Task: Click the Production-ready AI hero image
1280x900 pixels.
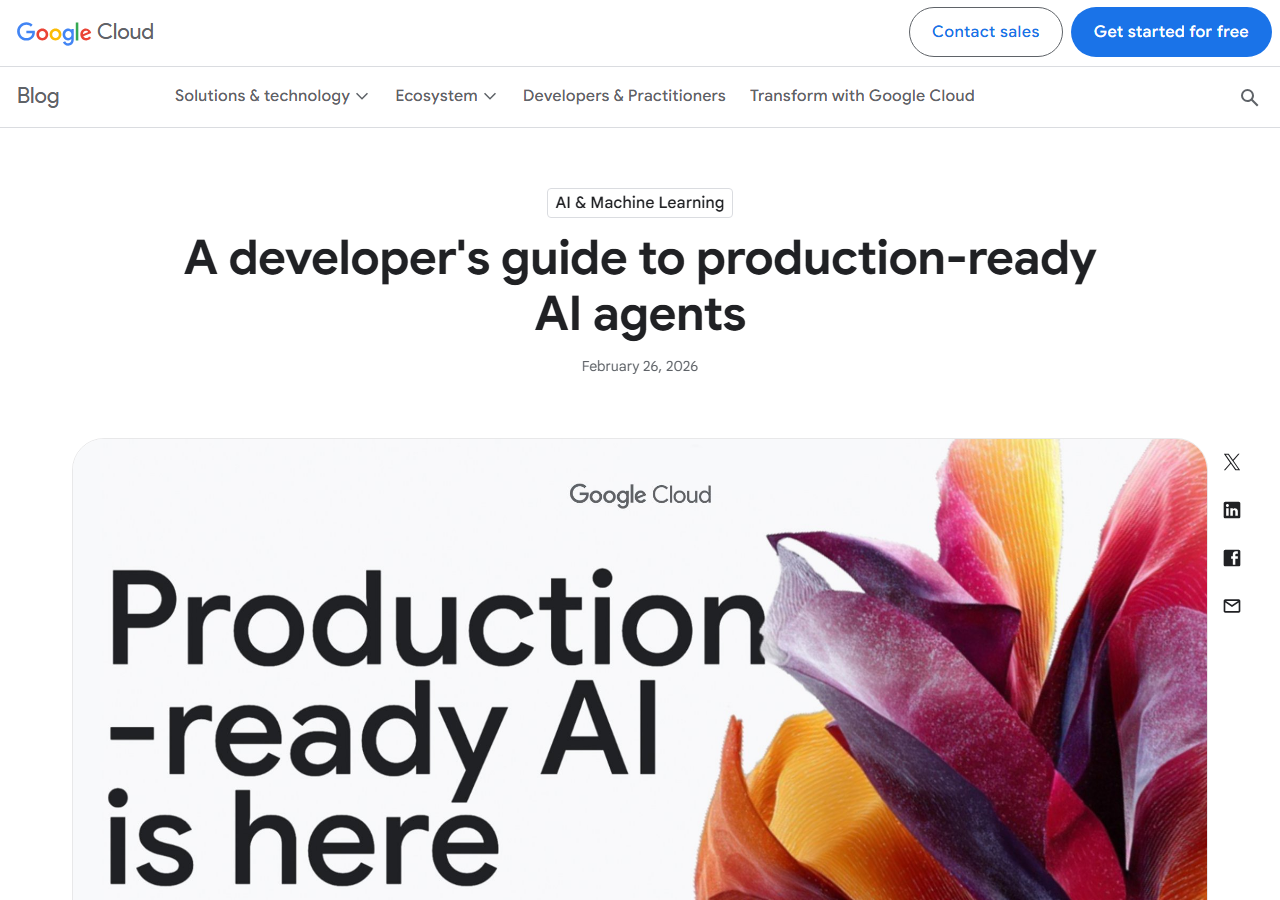Action: (x=640, y=669)
